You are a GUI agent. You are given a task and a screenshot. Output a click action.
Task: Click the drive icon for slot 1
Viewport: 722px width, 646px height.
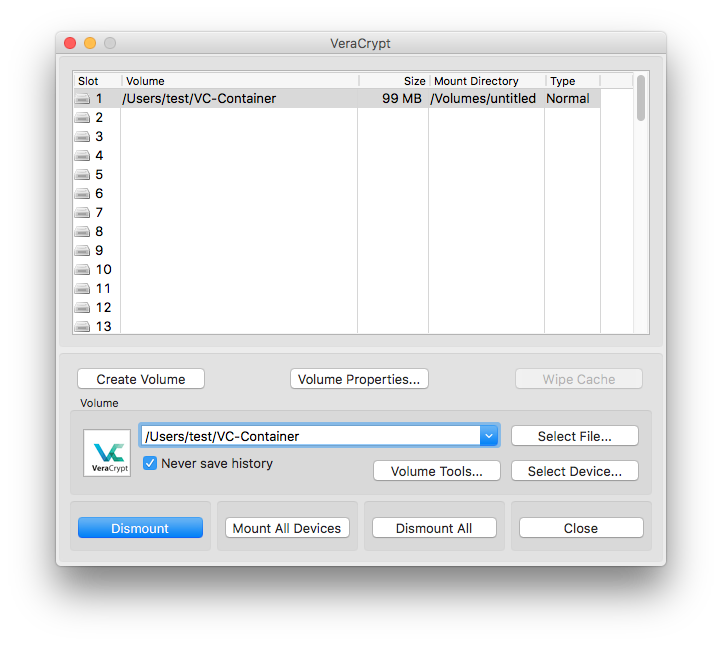point(82,99)
